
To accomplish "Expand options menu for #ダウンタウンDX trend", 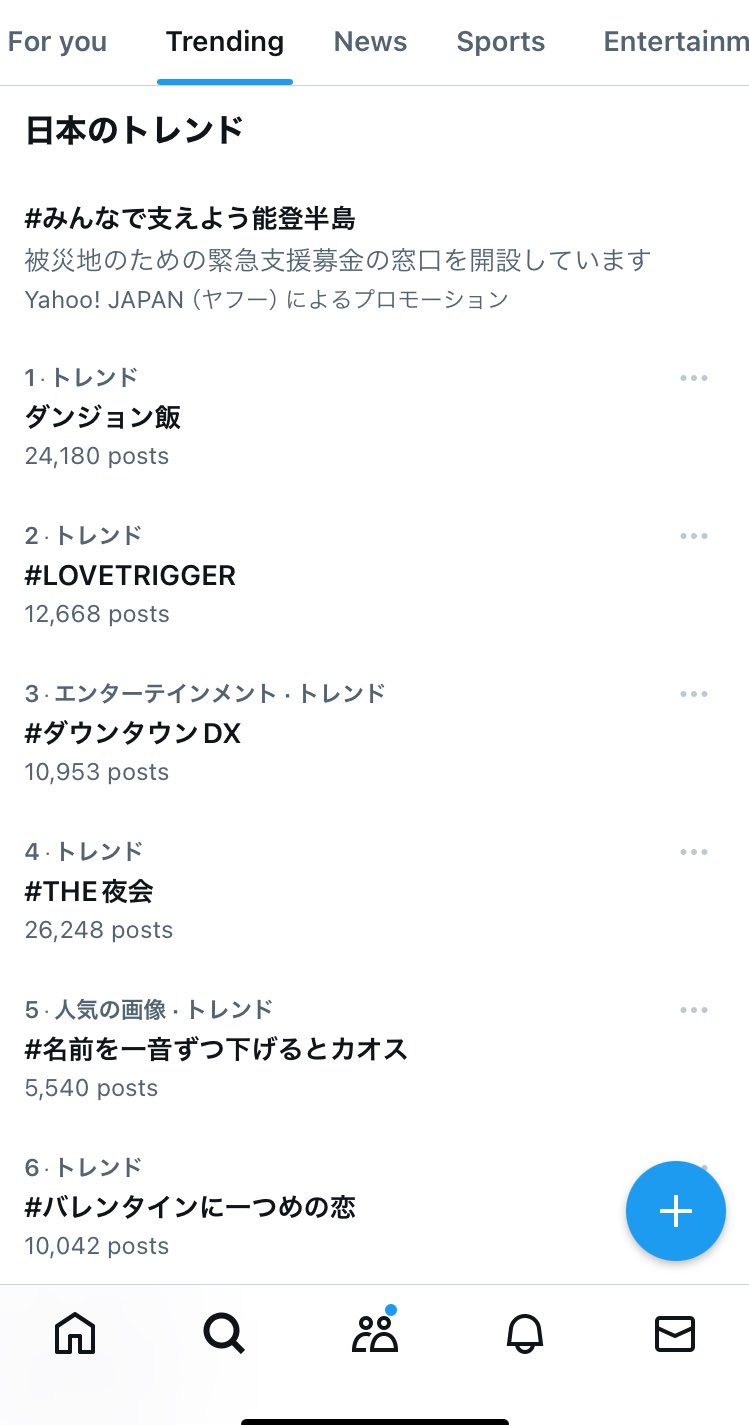I will 693,694.
